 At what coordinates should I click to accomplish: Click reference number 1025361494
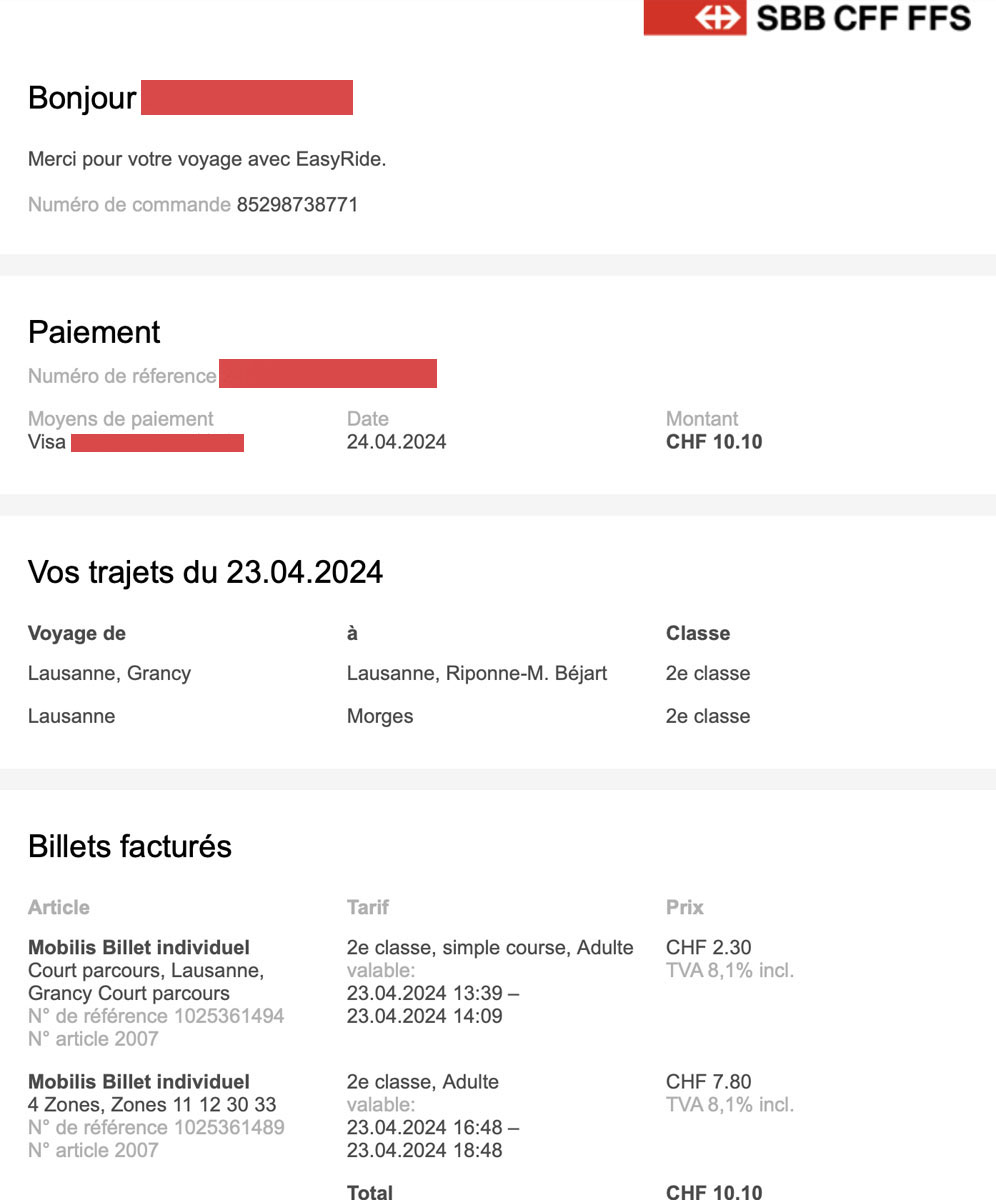(229, 1016)
